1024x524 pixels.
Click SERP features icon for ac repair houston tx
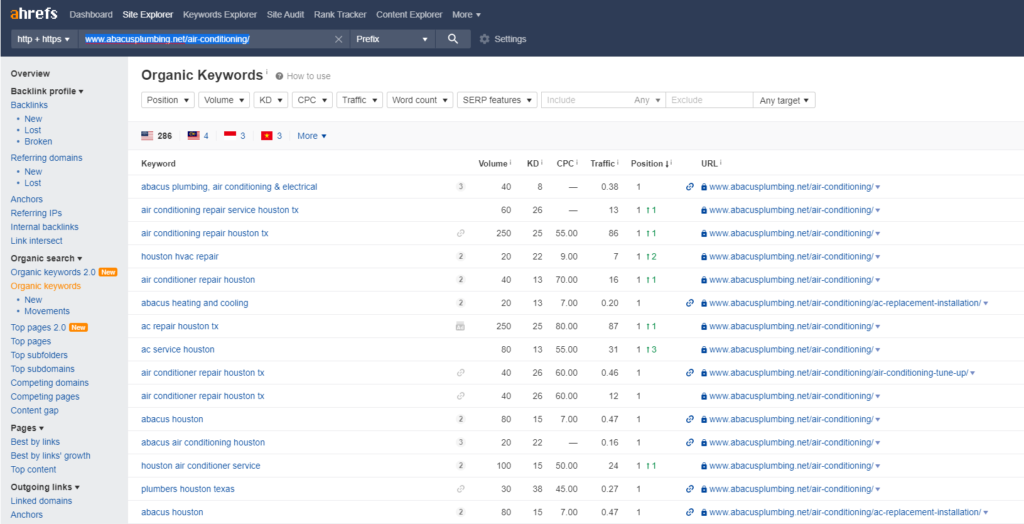460,326
